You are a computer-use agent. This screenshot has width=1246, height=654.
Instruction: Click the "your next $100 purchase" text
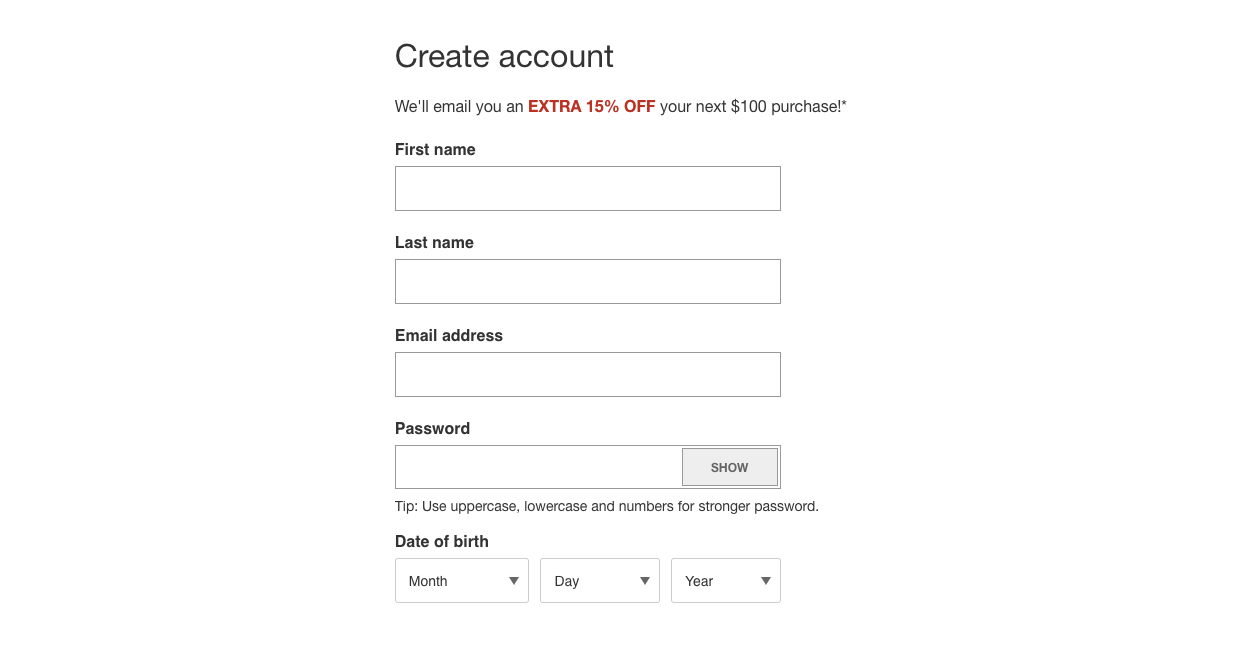pos(751,106)
